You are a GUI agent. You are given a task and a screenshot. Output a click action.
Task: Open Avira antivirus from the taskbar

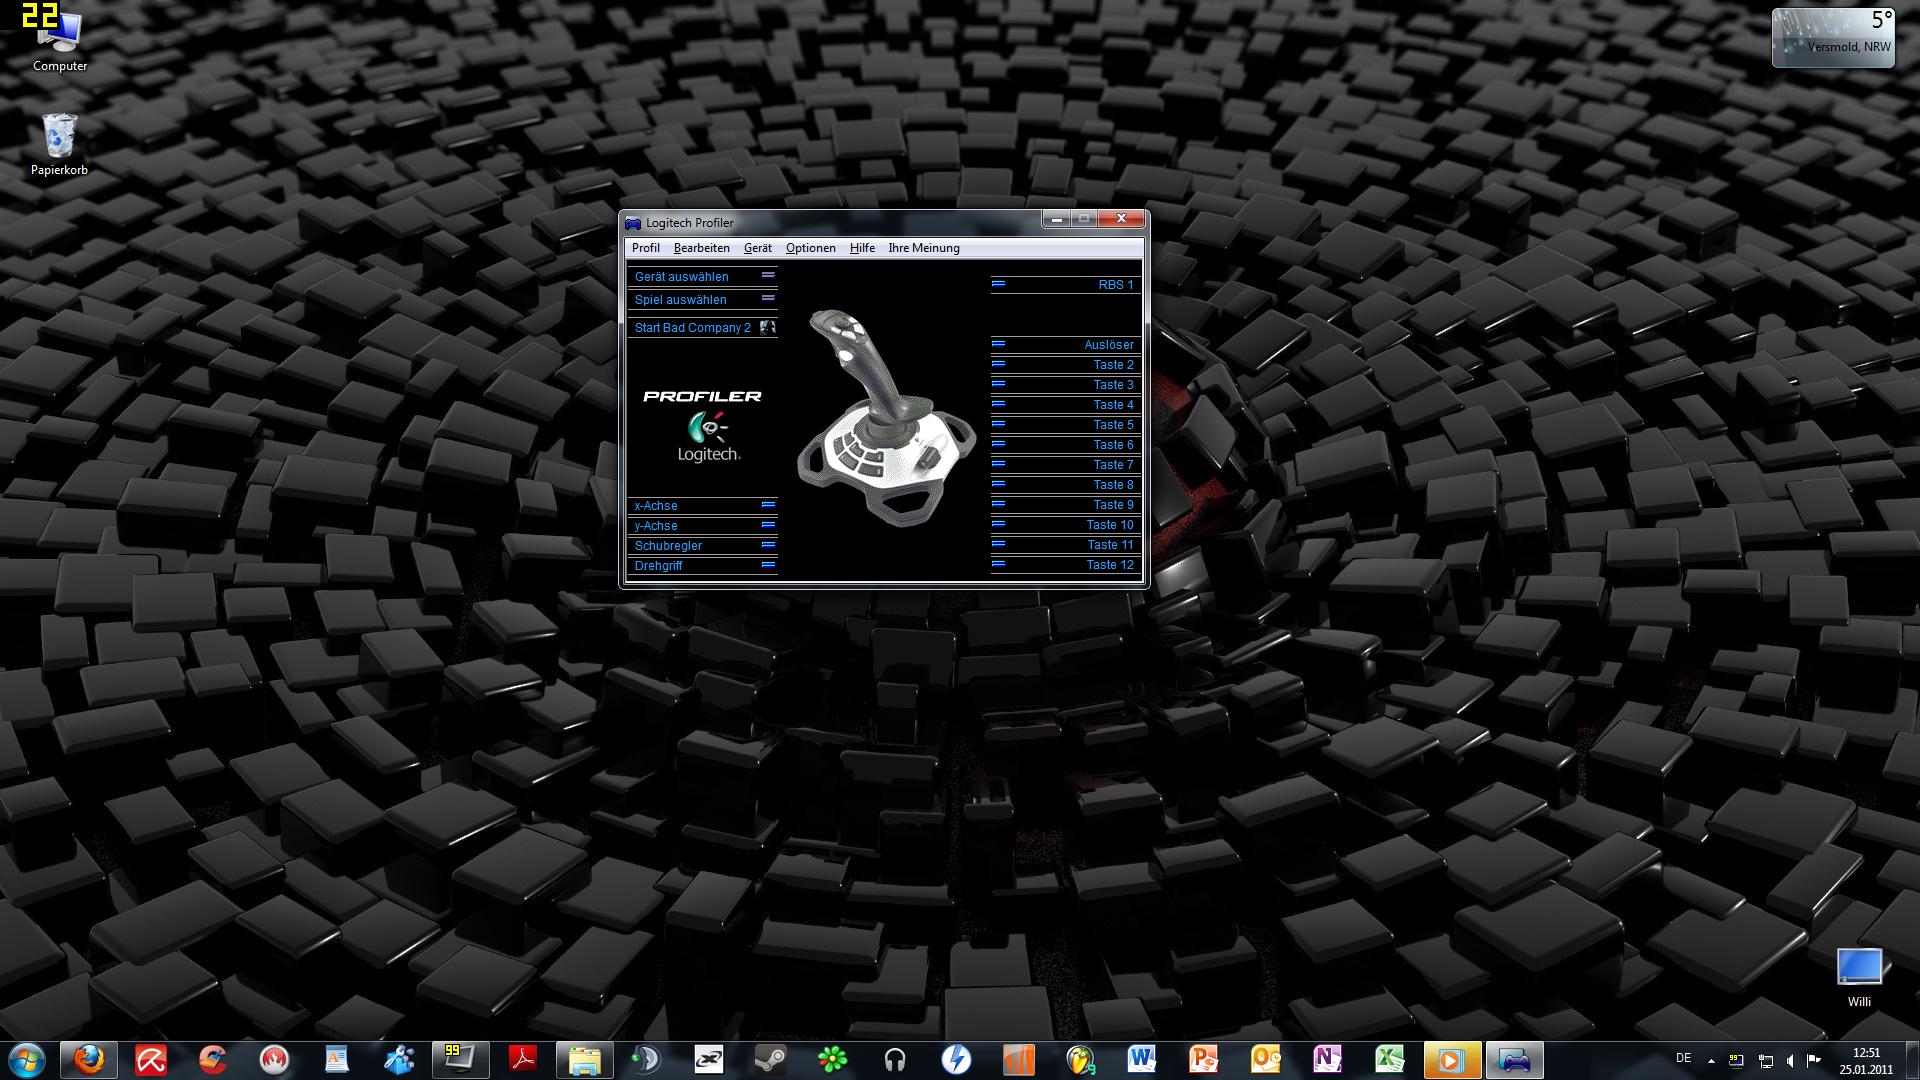click(x=151, y=1059)
